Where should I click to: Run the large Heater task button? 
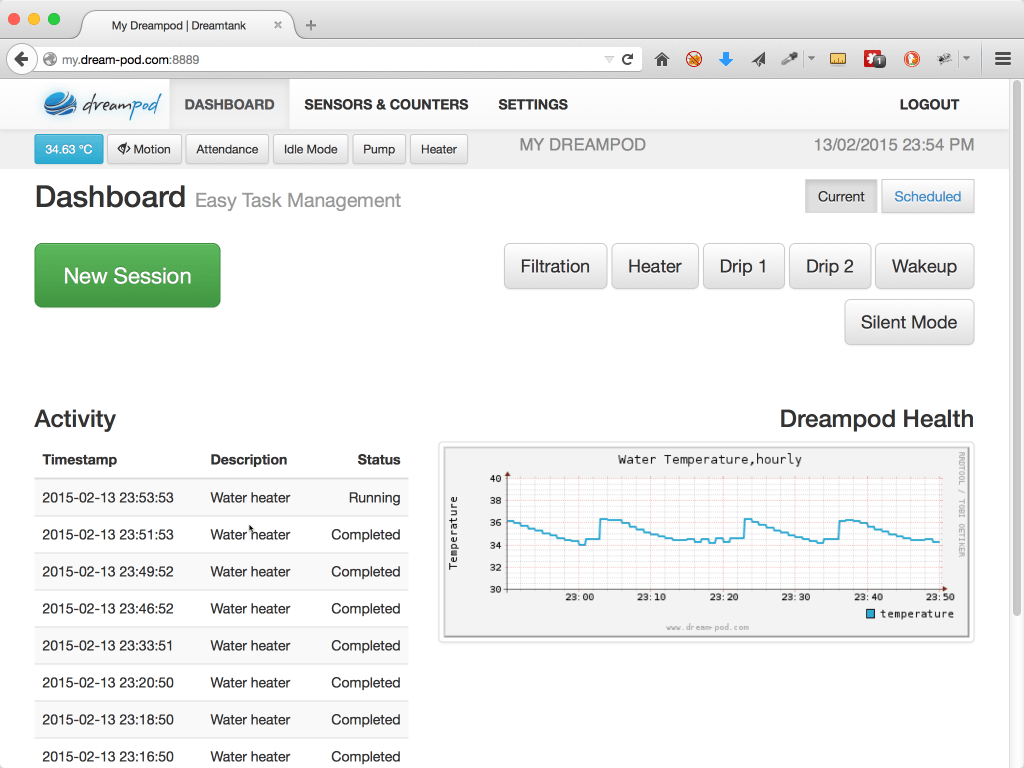click(655, 266)
